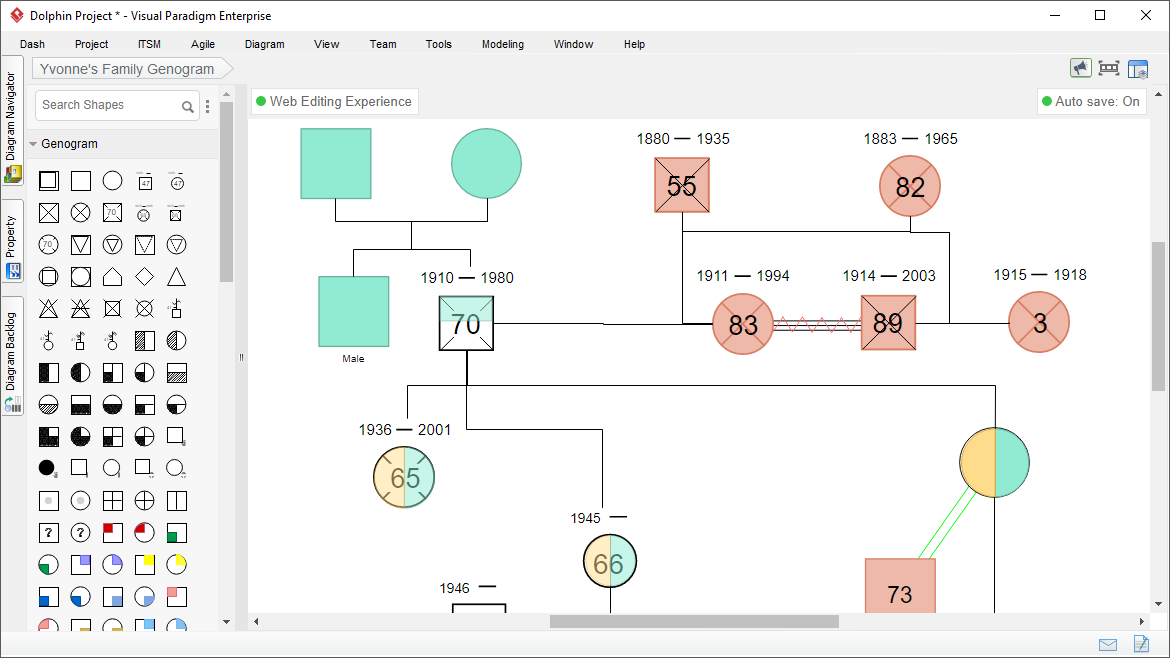This screenshot has height=658, width=1170.
Task: Pick the plain circle shape in palette
Action: (113, 181)
